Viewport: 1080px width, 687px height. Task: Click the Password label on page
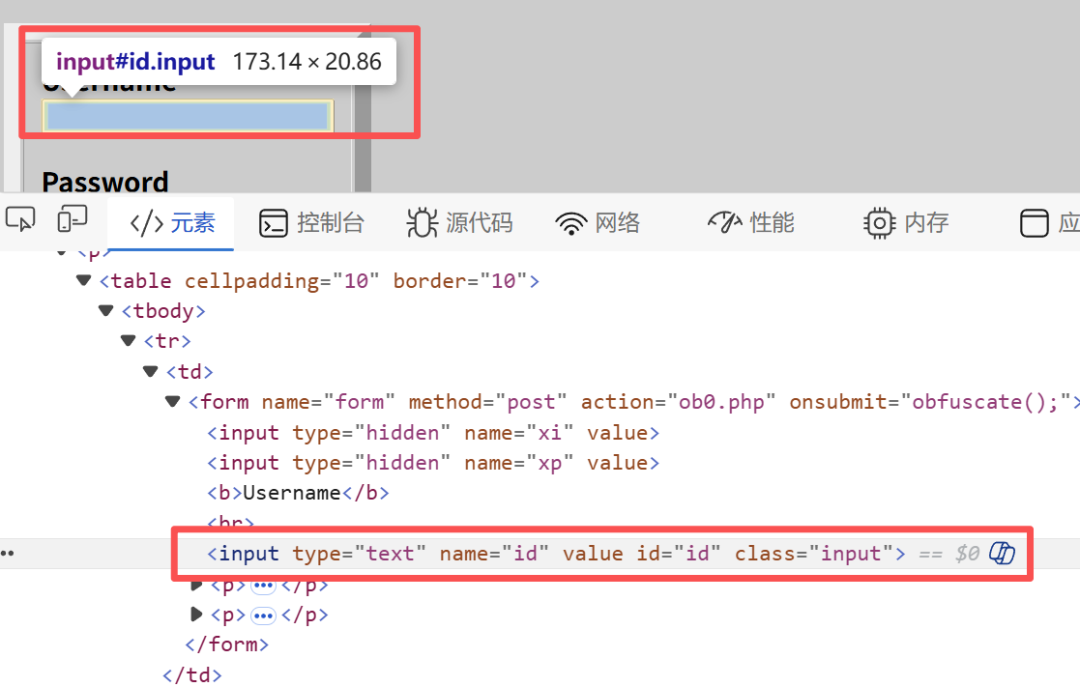point(105,182)
